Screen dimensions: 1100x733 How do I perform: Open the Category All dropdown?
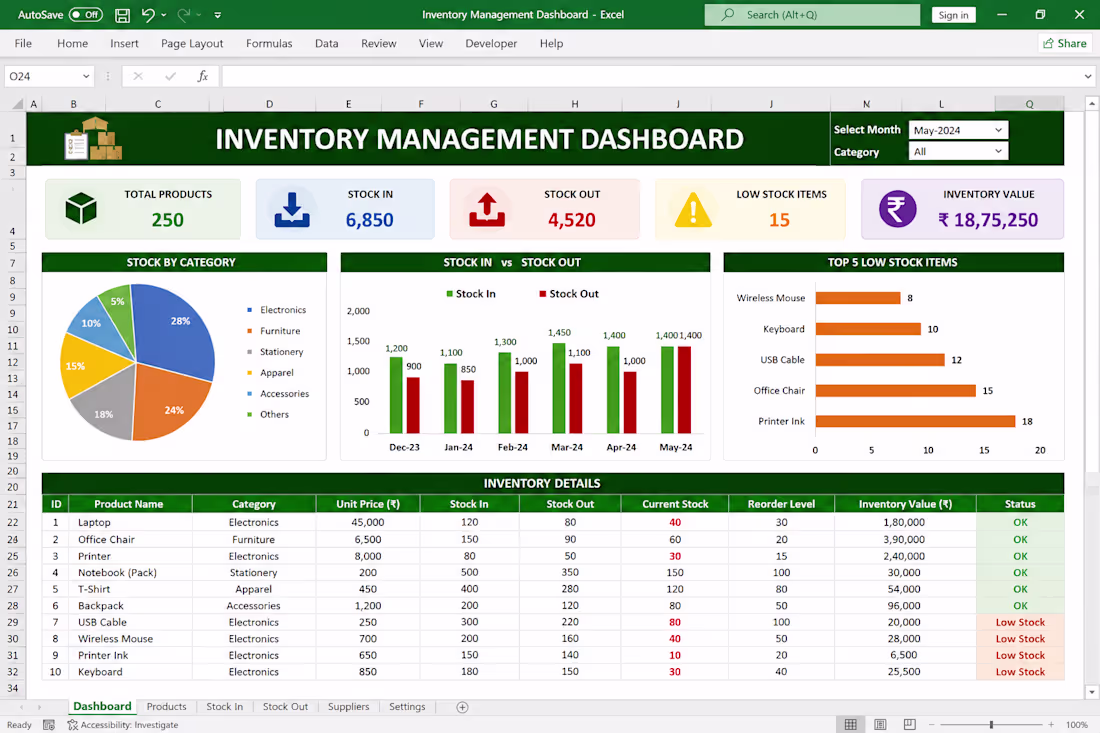958,152
